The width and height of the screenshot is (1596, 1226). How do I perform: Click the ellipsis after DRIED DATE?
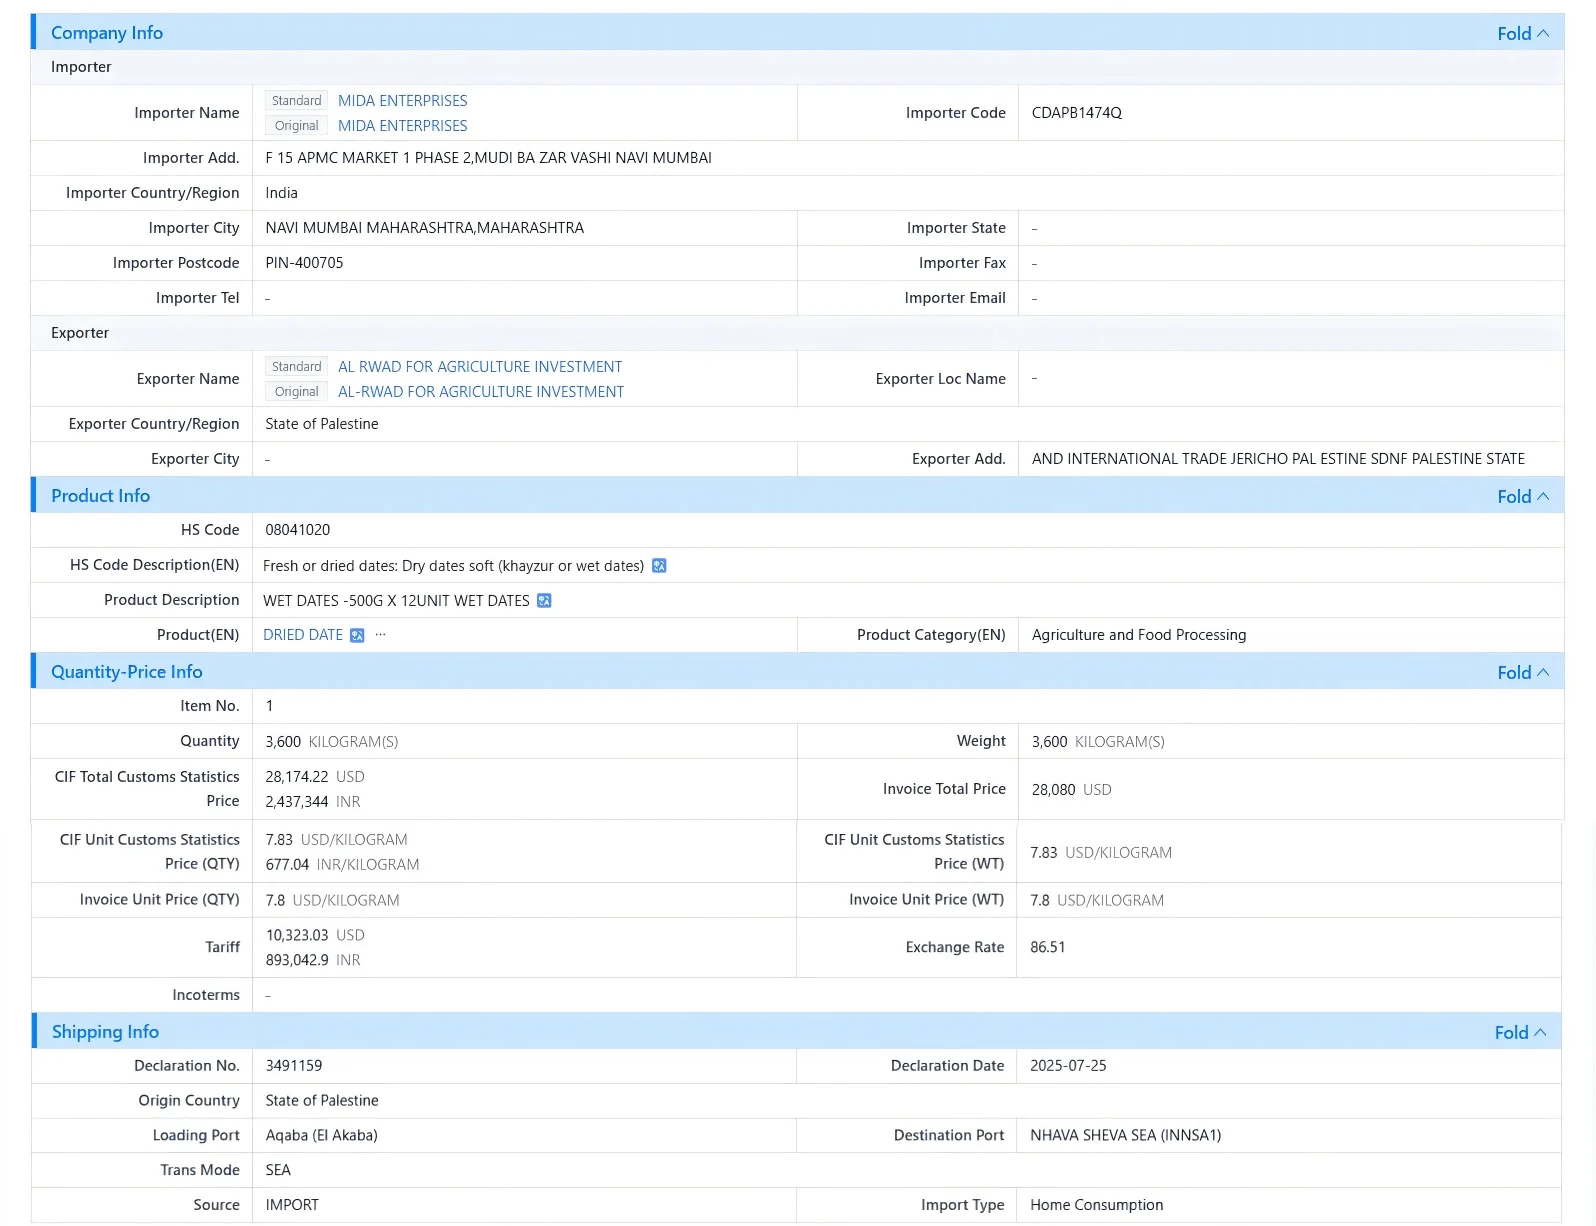[x=380, y=635]
